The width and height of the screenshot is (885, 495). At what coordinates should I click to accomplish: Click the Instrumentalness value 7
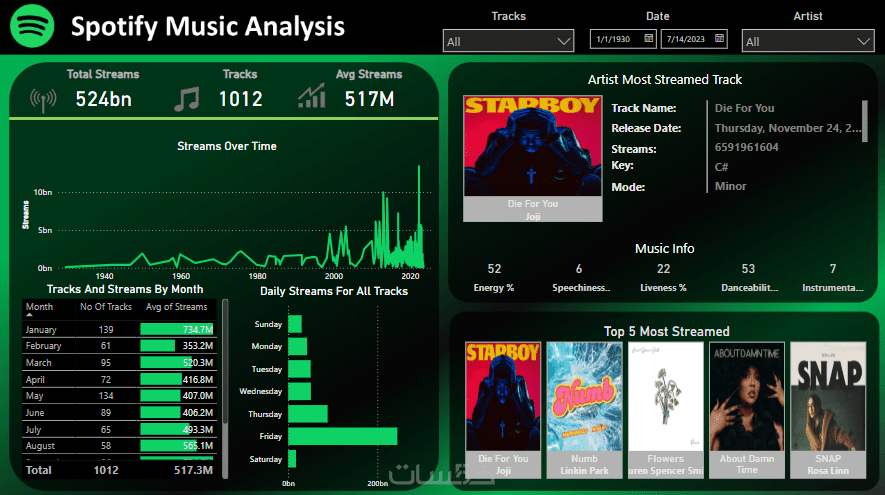click(x=833, y=269)
